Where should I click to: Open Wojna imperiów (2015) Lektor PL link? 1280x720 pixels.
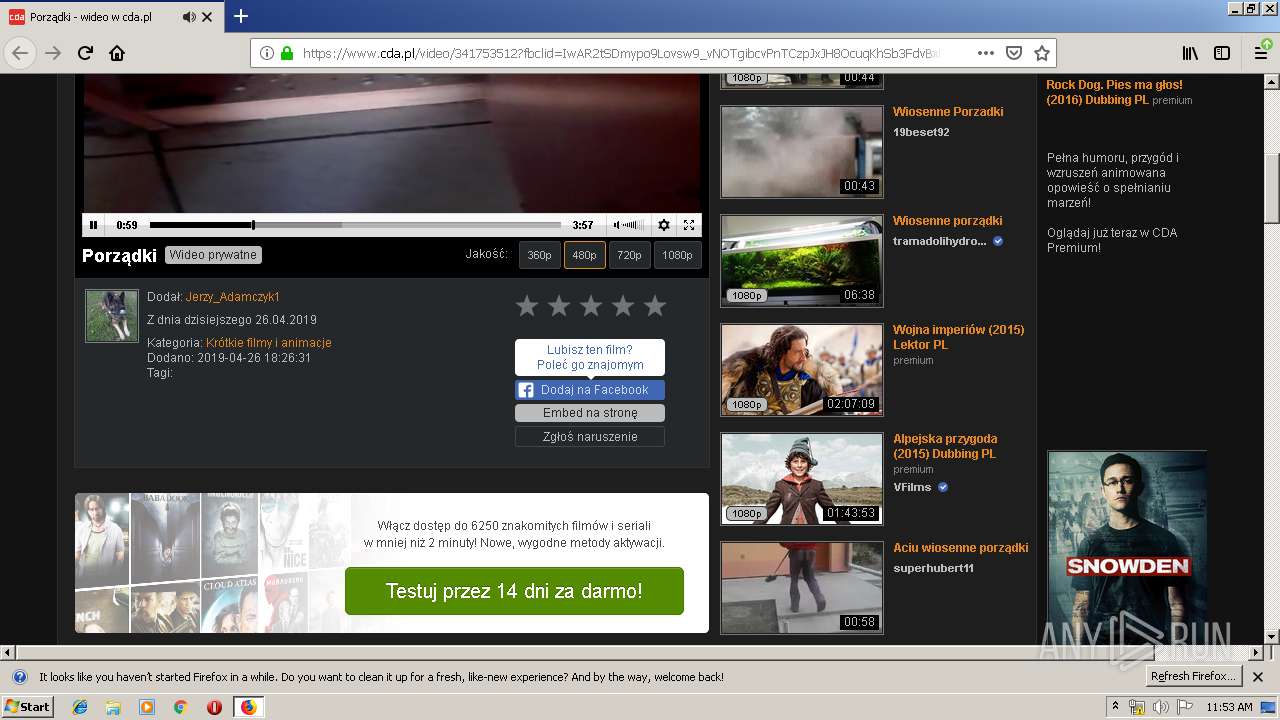click(958, 337)
